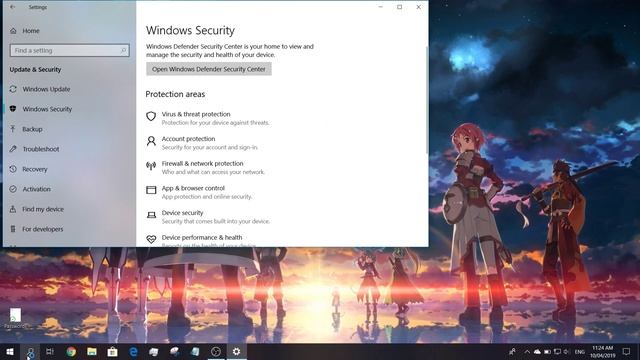
Task: Click the Windows Security shield icon in sidebar
Action: (x=13, y=109)
